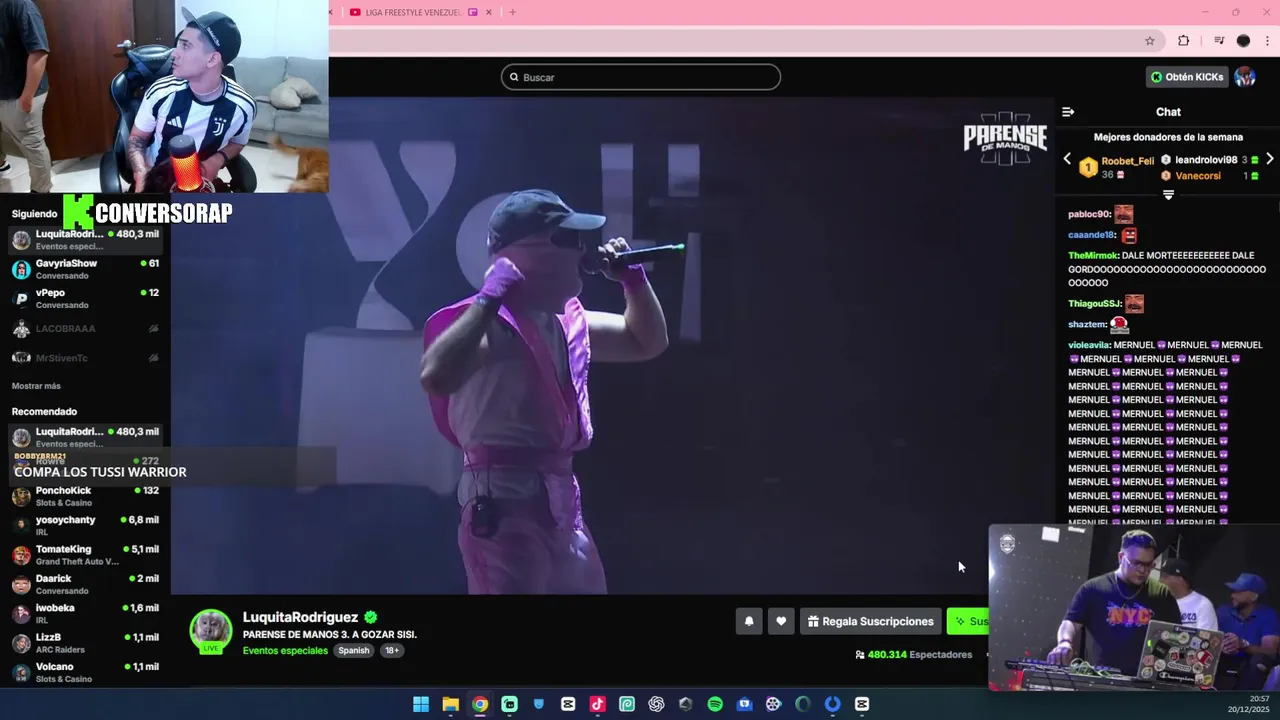1280x720 pixels.
Task: Click LuquitaRodriguez streamer avatar below video
Action: [x=211, y=630]
